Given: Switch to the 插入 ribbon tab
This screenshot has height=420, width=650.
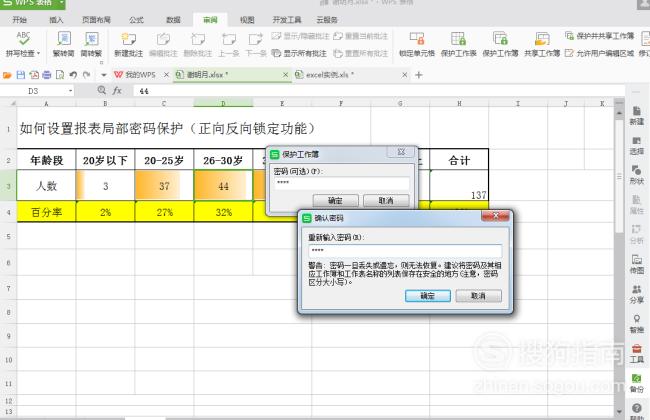Looking at the screenshot, I should pos(56,20).
